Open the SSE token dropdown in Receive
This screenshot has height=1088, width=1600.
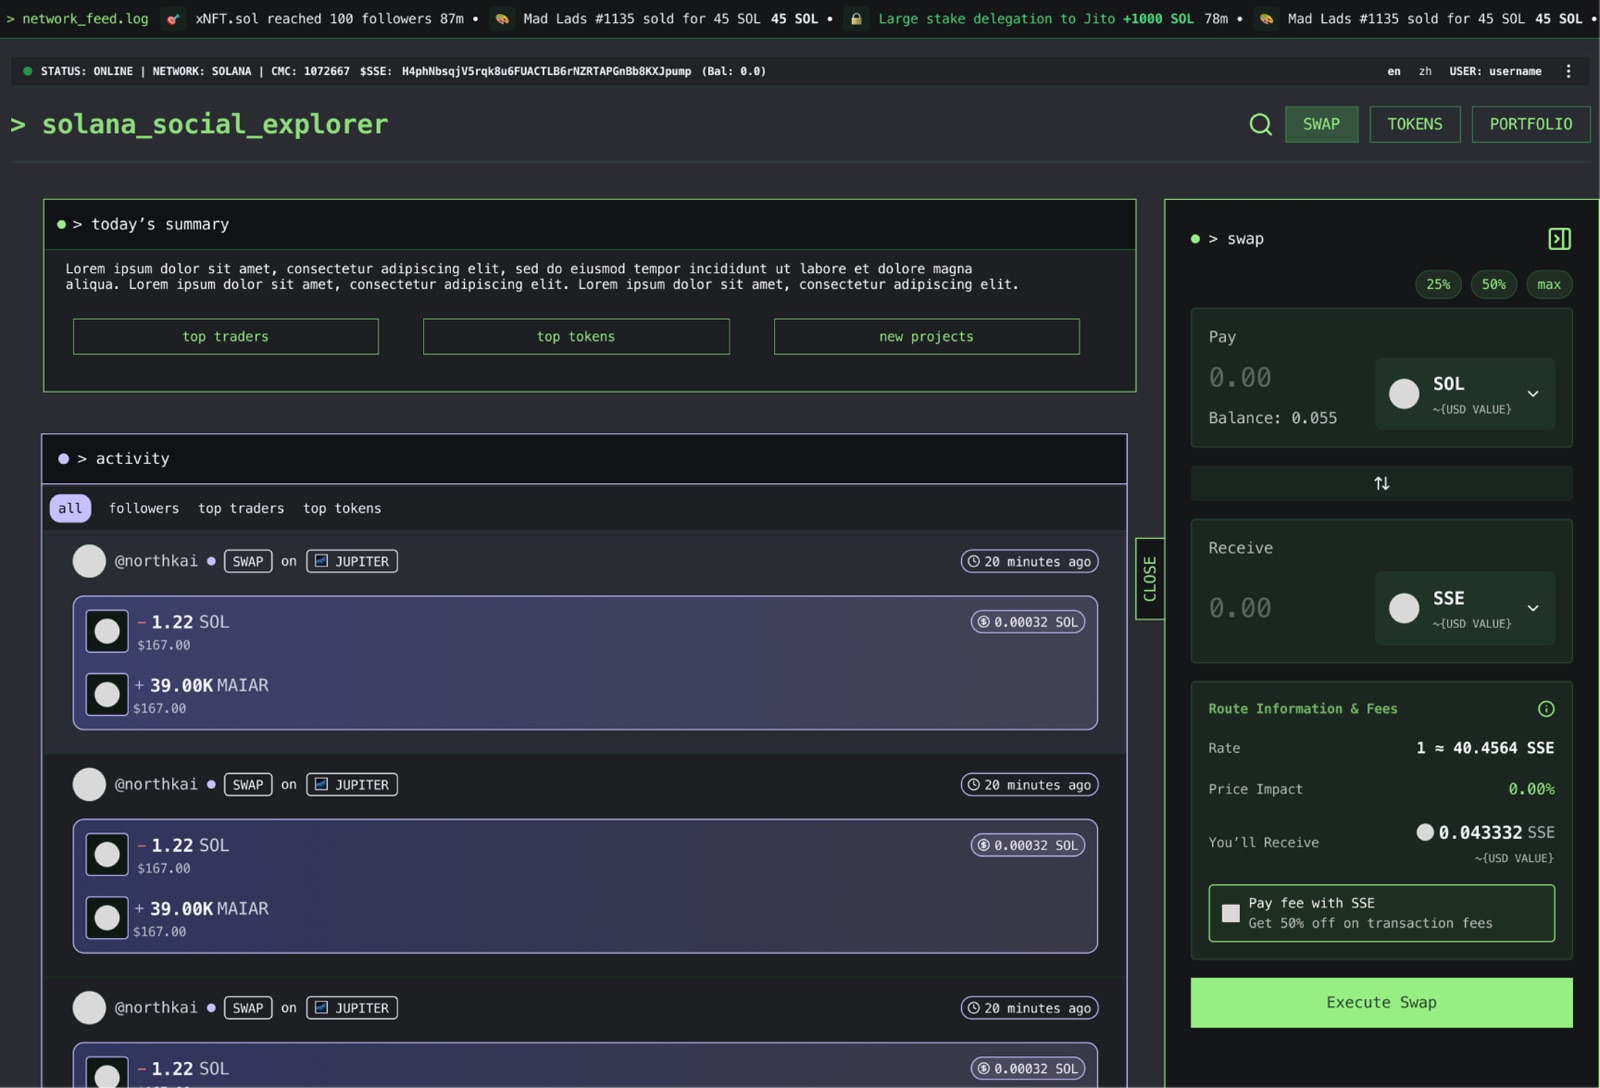coord(1465,608)
